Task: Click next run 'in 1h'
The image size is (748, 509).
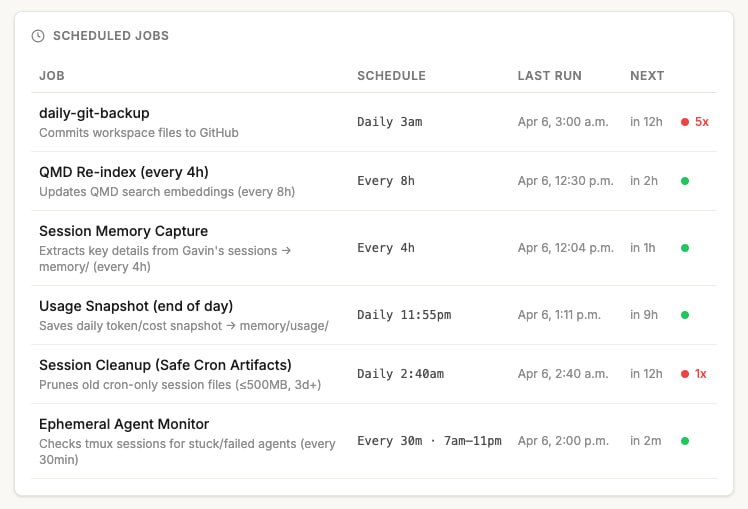Action: [643, 248]
